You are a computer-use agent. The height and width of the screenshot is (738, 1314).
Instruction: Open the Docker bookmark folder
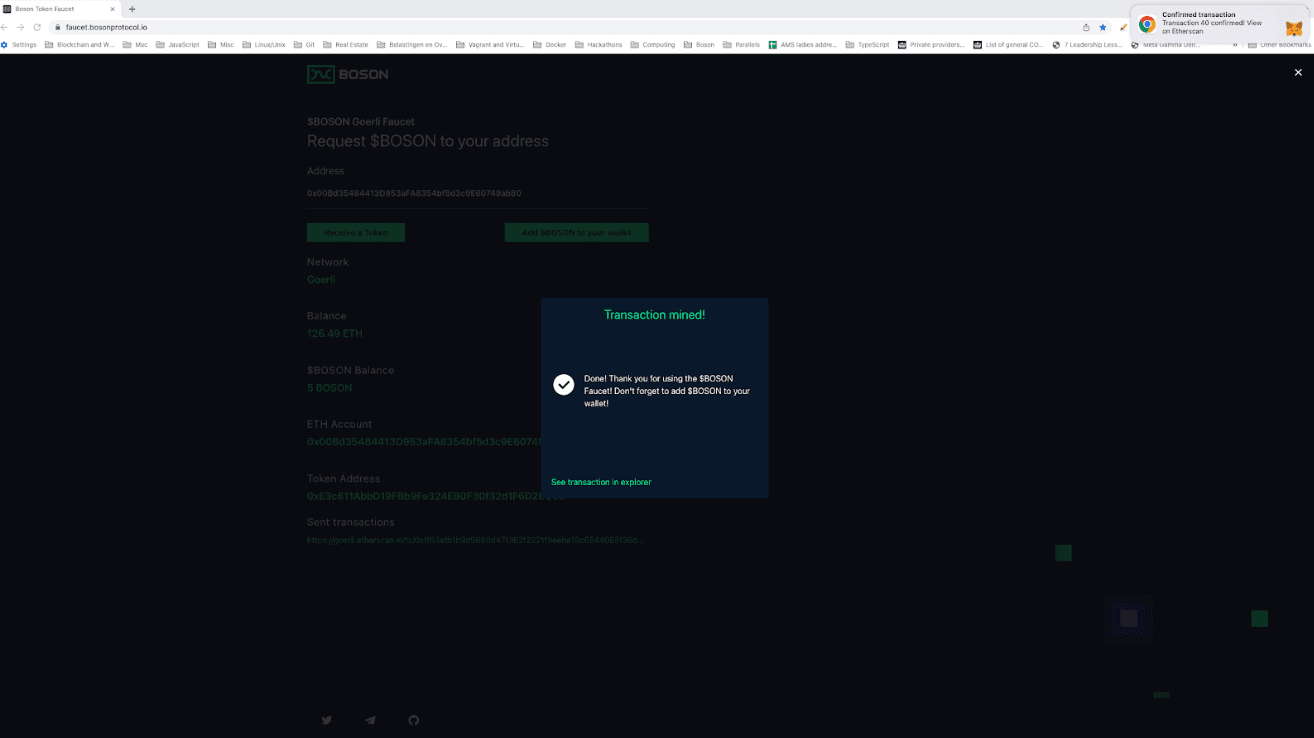pos(550,45)
